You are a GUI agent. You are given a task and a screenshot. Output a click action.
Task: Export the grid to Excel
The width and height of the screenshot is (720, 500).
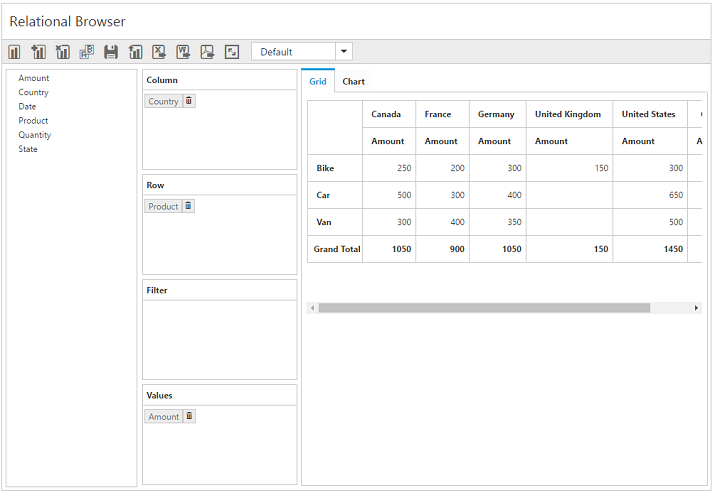point(159,52)
